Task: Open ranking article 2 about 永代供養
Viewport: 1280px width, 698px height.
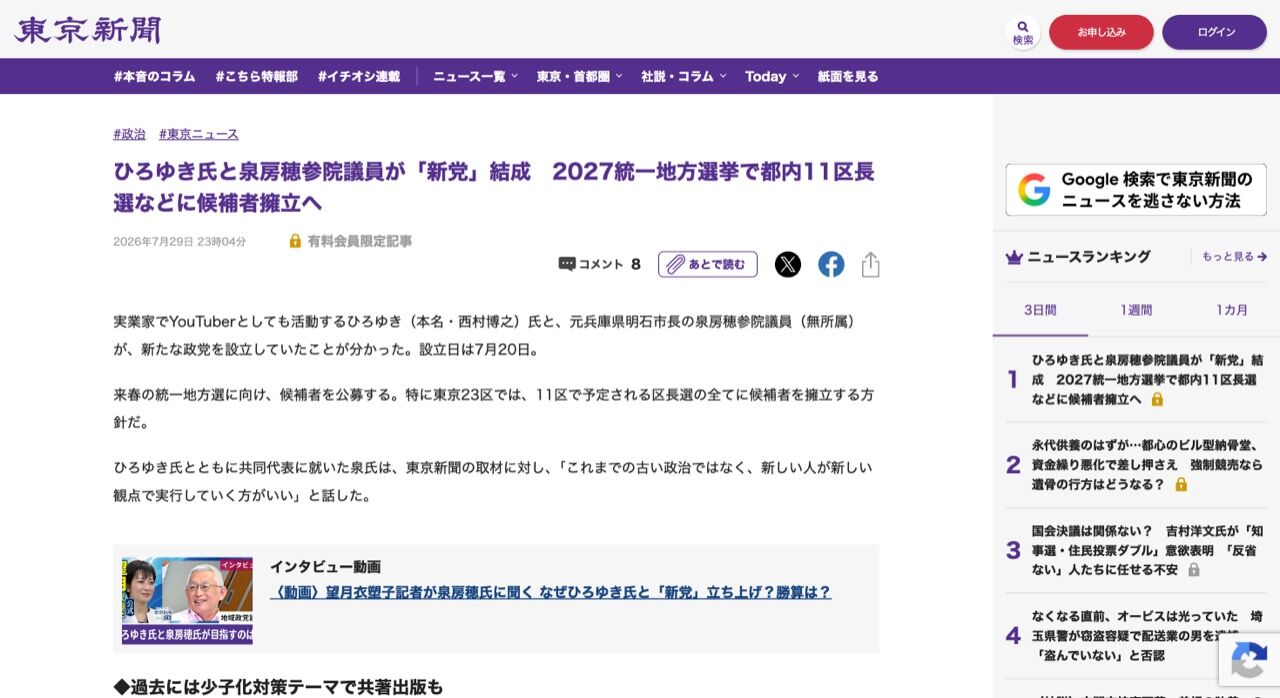Action: click(x=1148, y=464)
